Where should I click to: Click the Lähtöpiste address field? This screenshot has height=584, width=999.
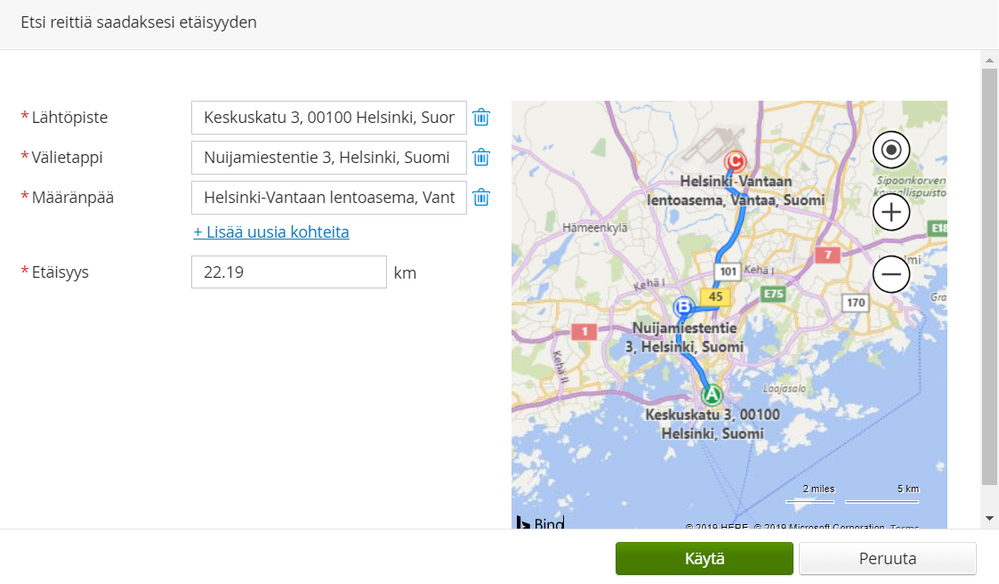(x=328, y=117)
